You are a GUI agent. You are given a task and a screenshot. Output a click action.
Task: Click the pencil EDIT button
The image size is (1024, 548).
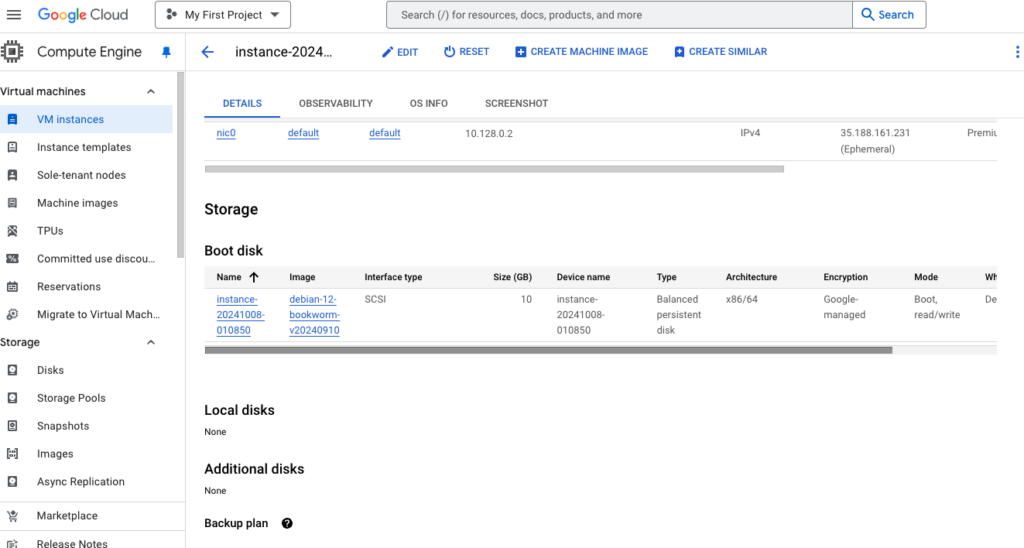400,52
